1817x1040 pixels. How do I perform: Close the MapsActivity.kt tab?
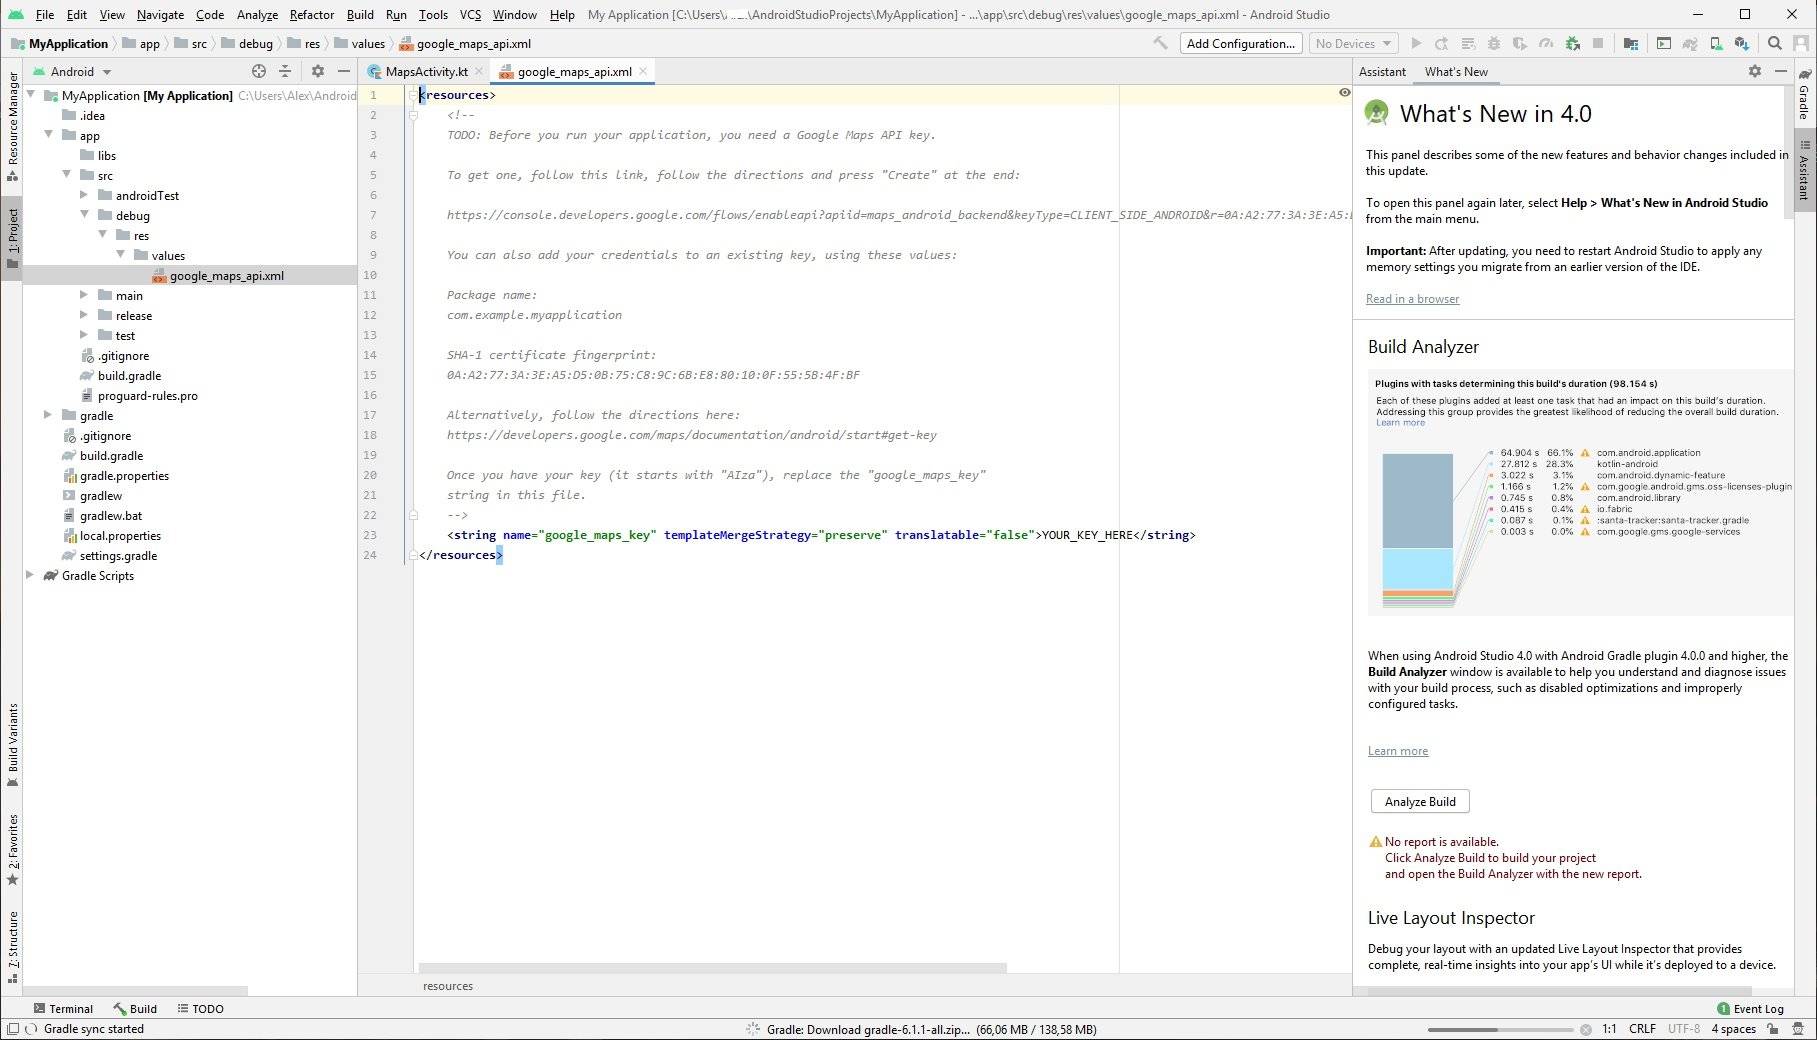point(479,71)
